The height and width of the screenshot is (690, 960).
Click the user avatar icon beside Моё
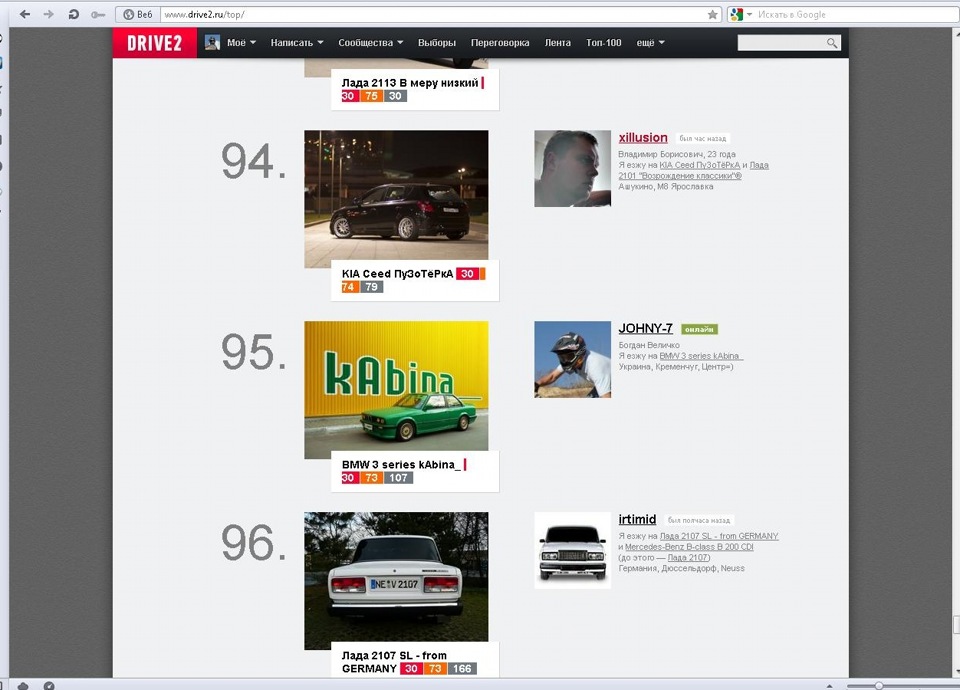(x=212, y=42)
